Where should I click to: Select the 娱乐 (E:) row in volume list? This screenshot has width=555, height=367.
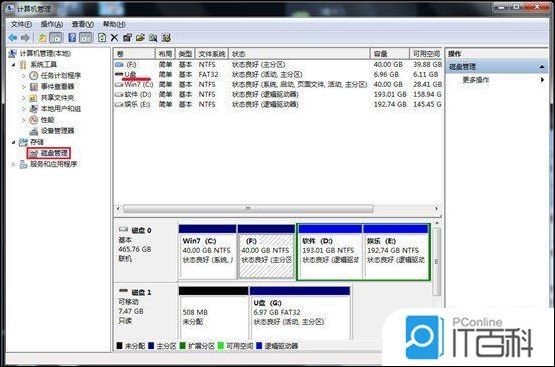coord(278,104)
